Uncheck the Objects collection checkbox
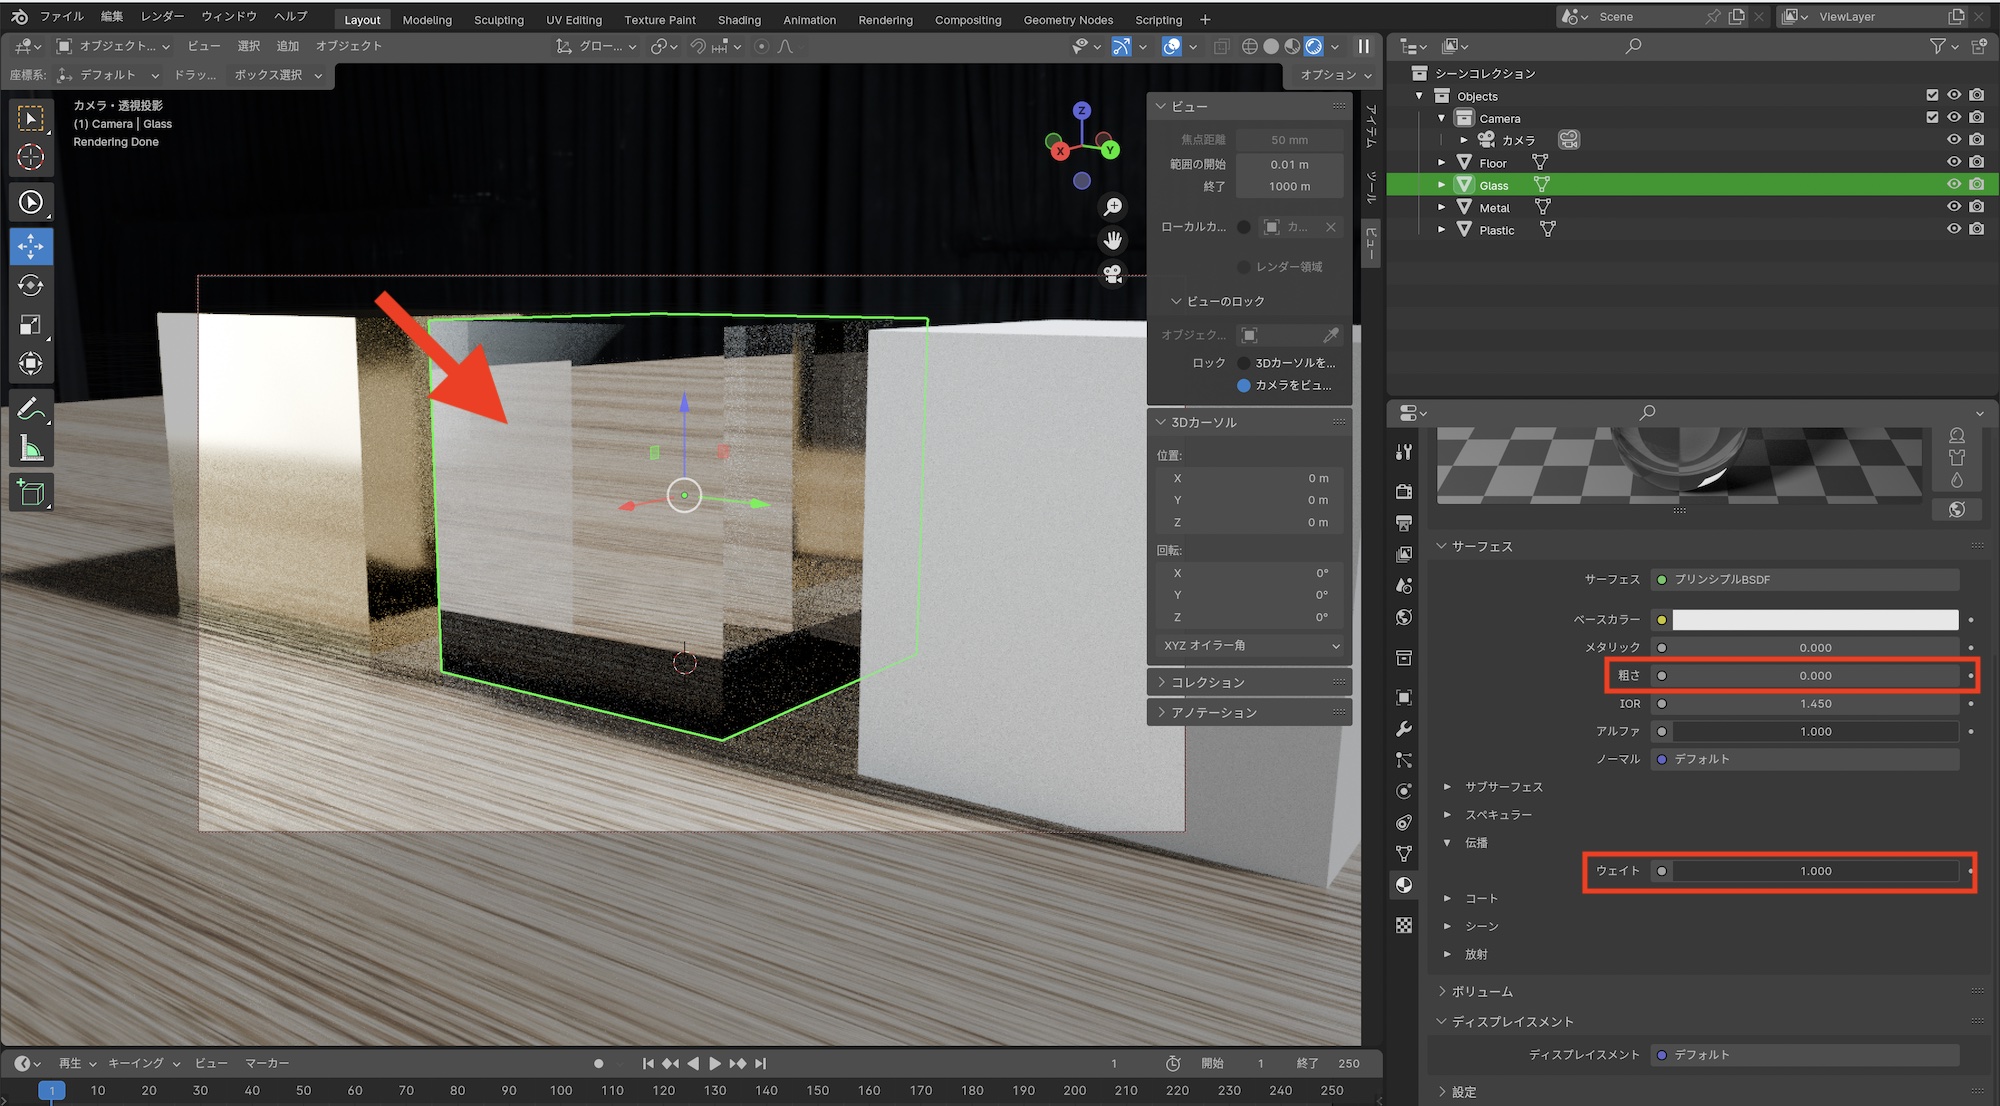The image size is (2000, 1106). pyautogui.click(x=1932, y=95)
